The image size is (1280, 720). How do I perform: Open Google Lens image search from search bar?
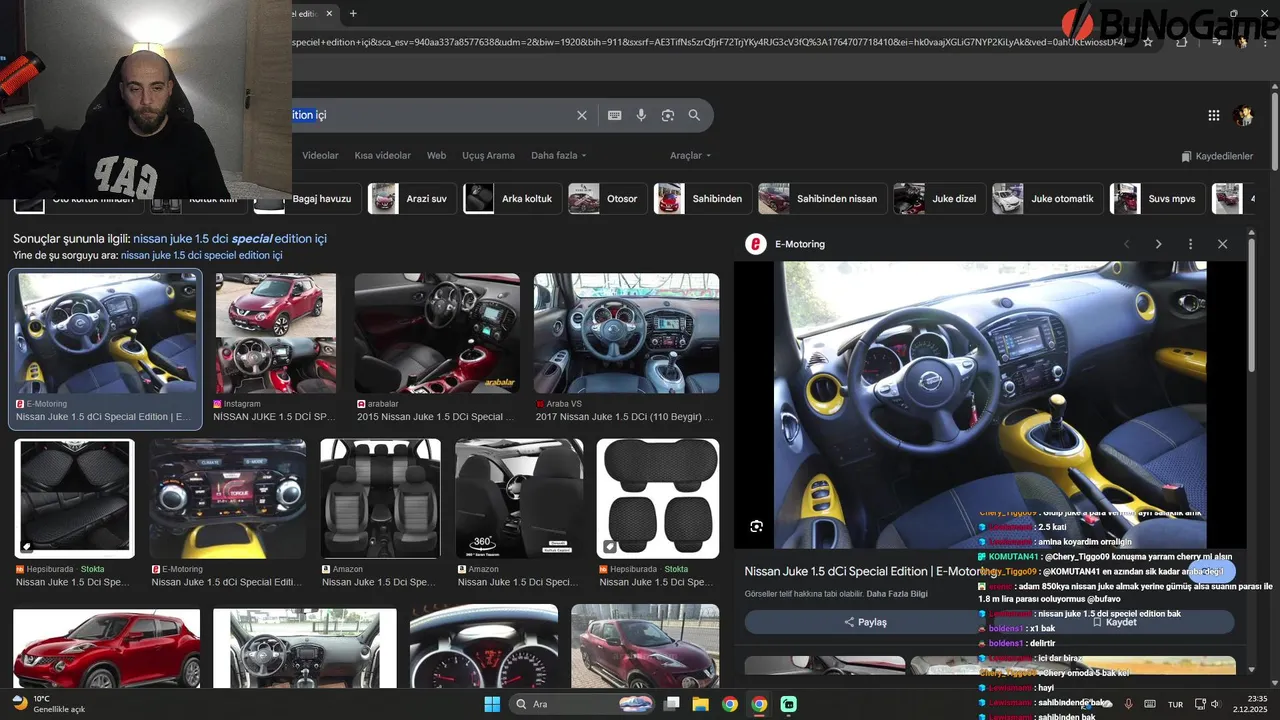(668, 115)
